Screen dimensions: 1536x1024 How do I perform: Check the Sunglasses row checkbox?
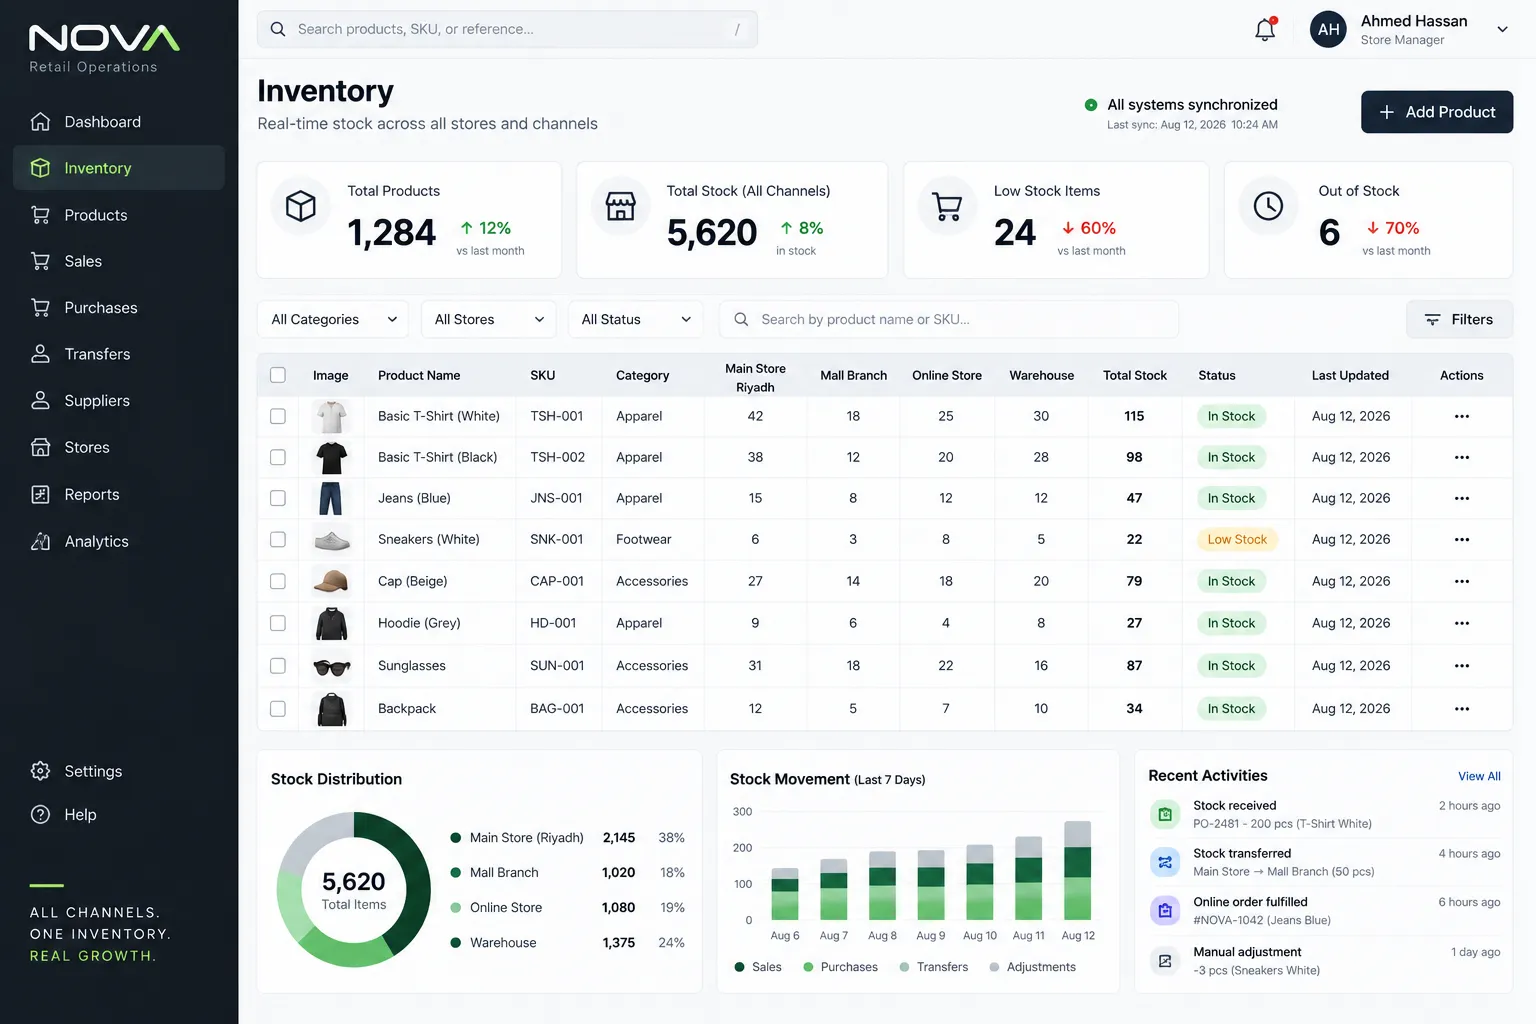[x=278, y=666]
